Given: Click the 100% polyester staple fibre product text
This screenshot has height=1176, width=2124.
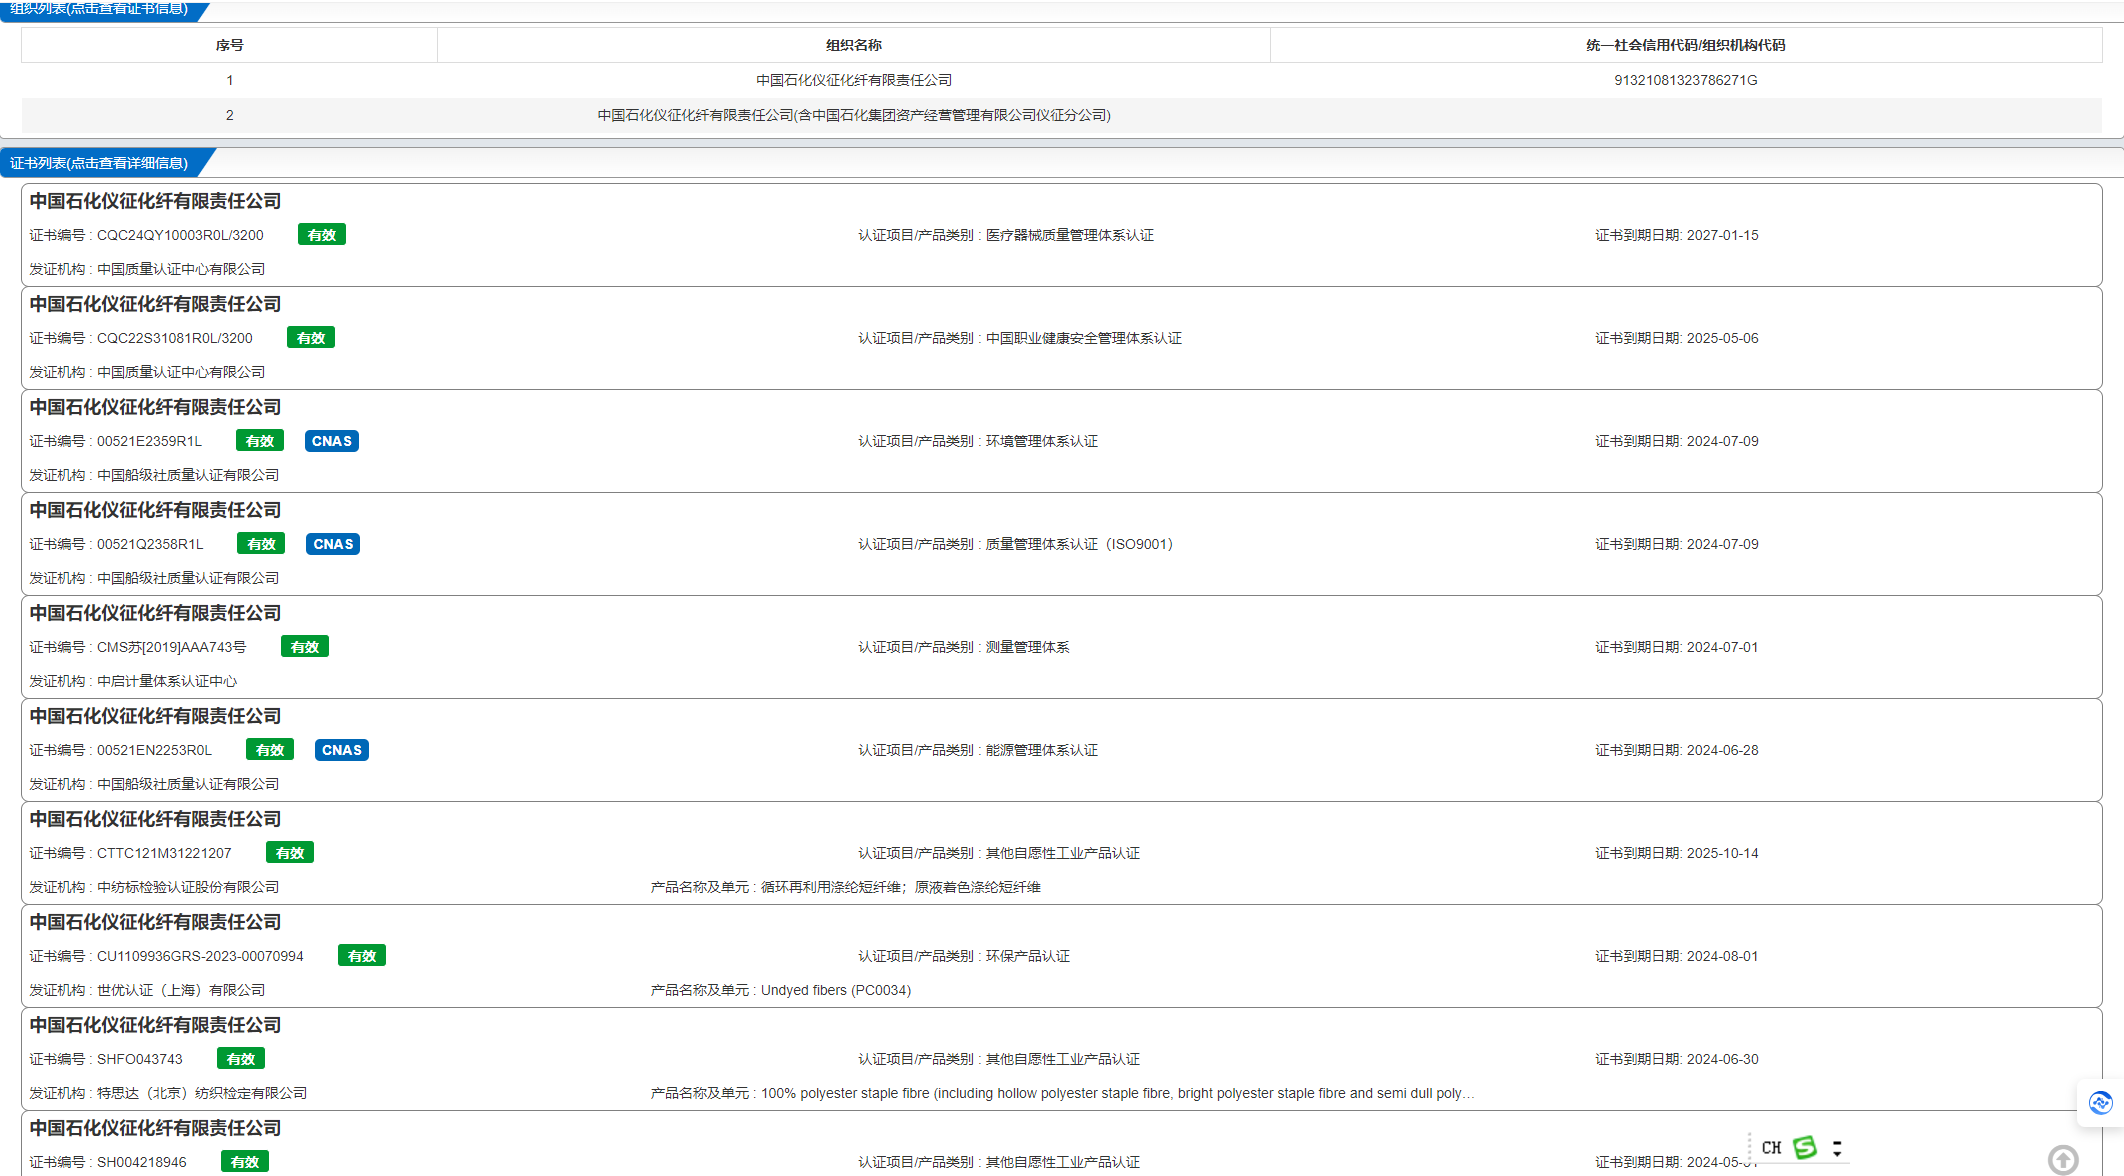Looking at the screenshot, I should tap(1118, 1093).
